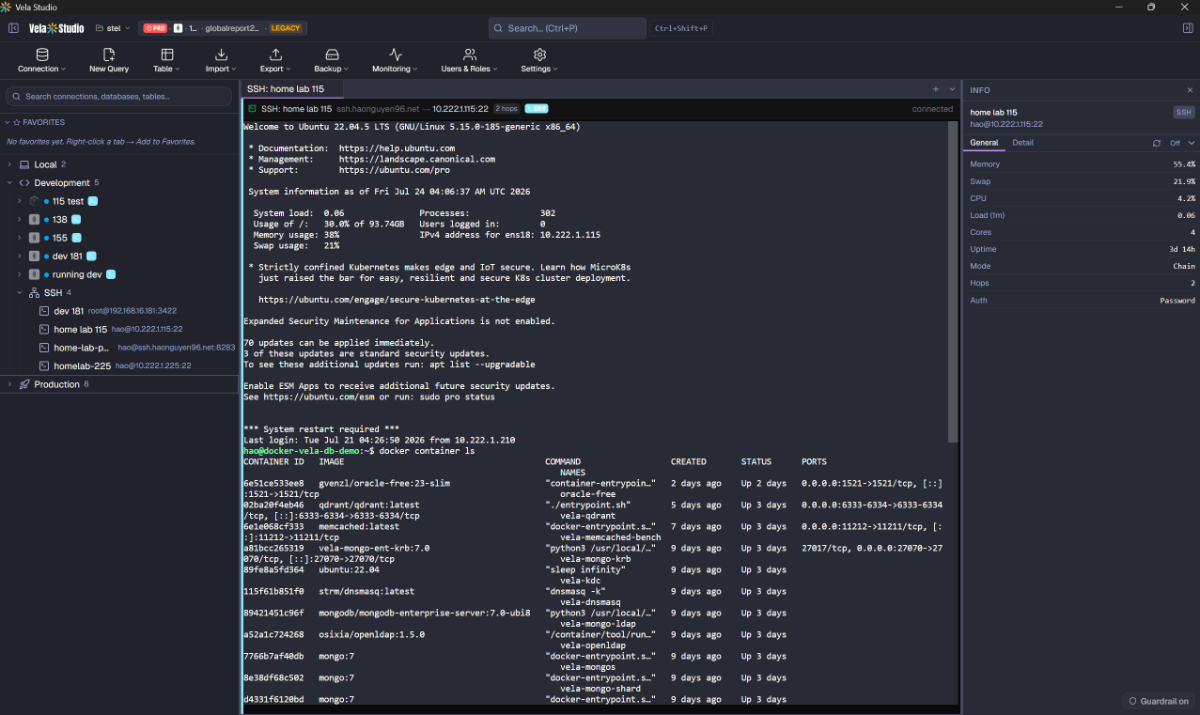Expand the '115 test' connection node
This screenshot has width=1200, height=715.
19,201
